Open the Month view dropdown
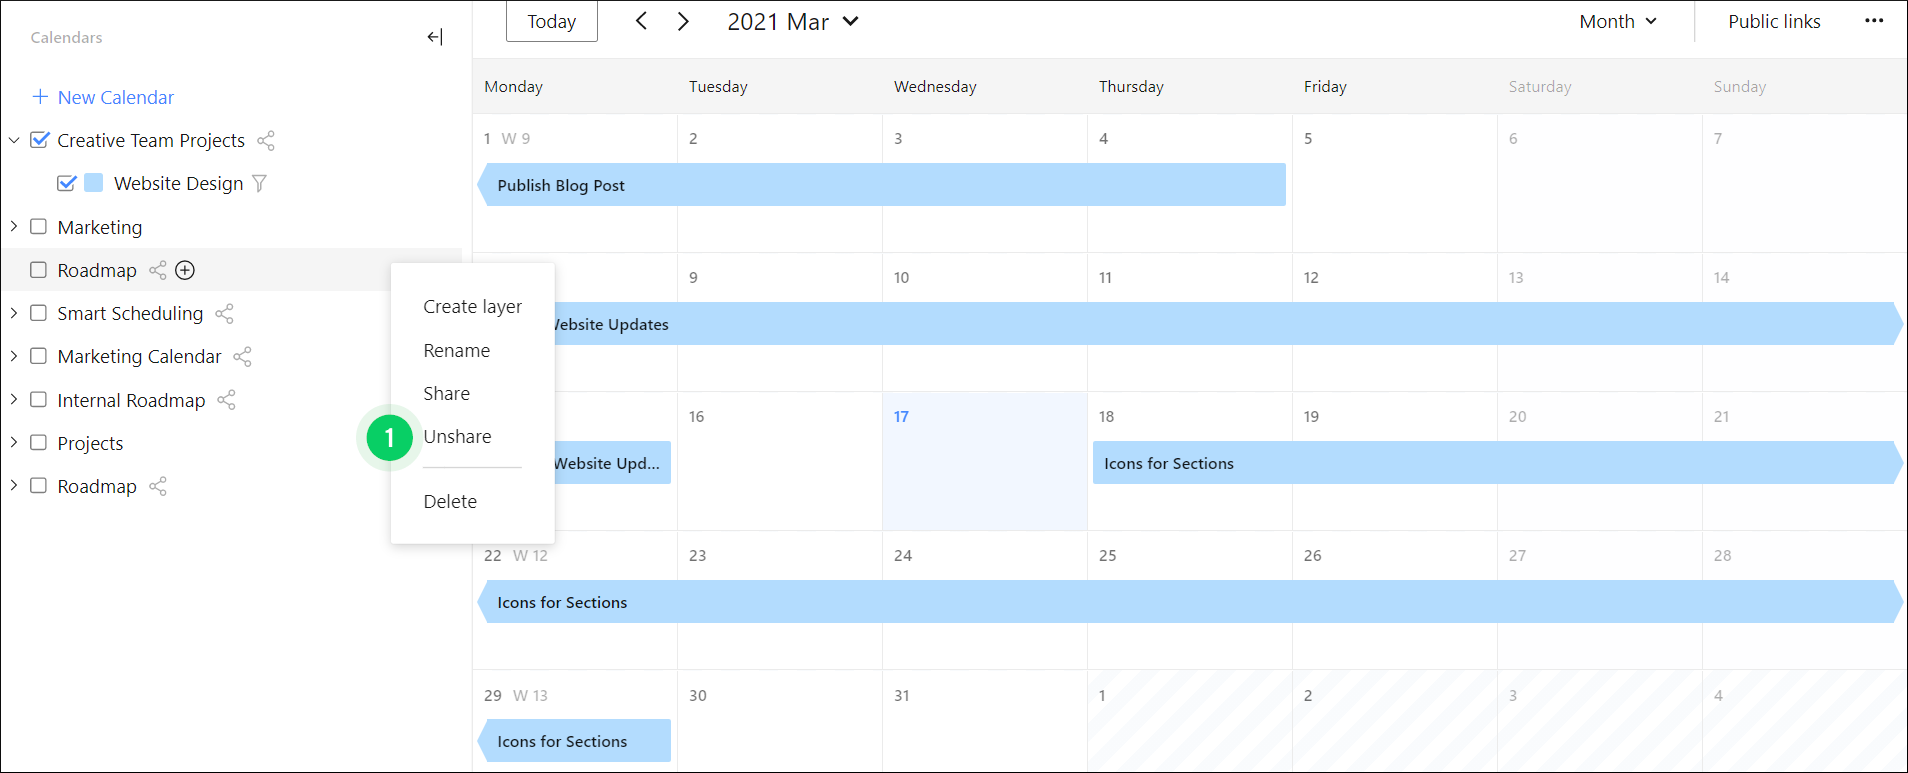The width and height of the screenshot is (1908, 773). (1617, 21)
